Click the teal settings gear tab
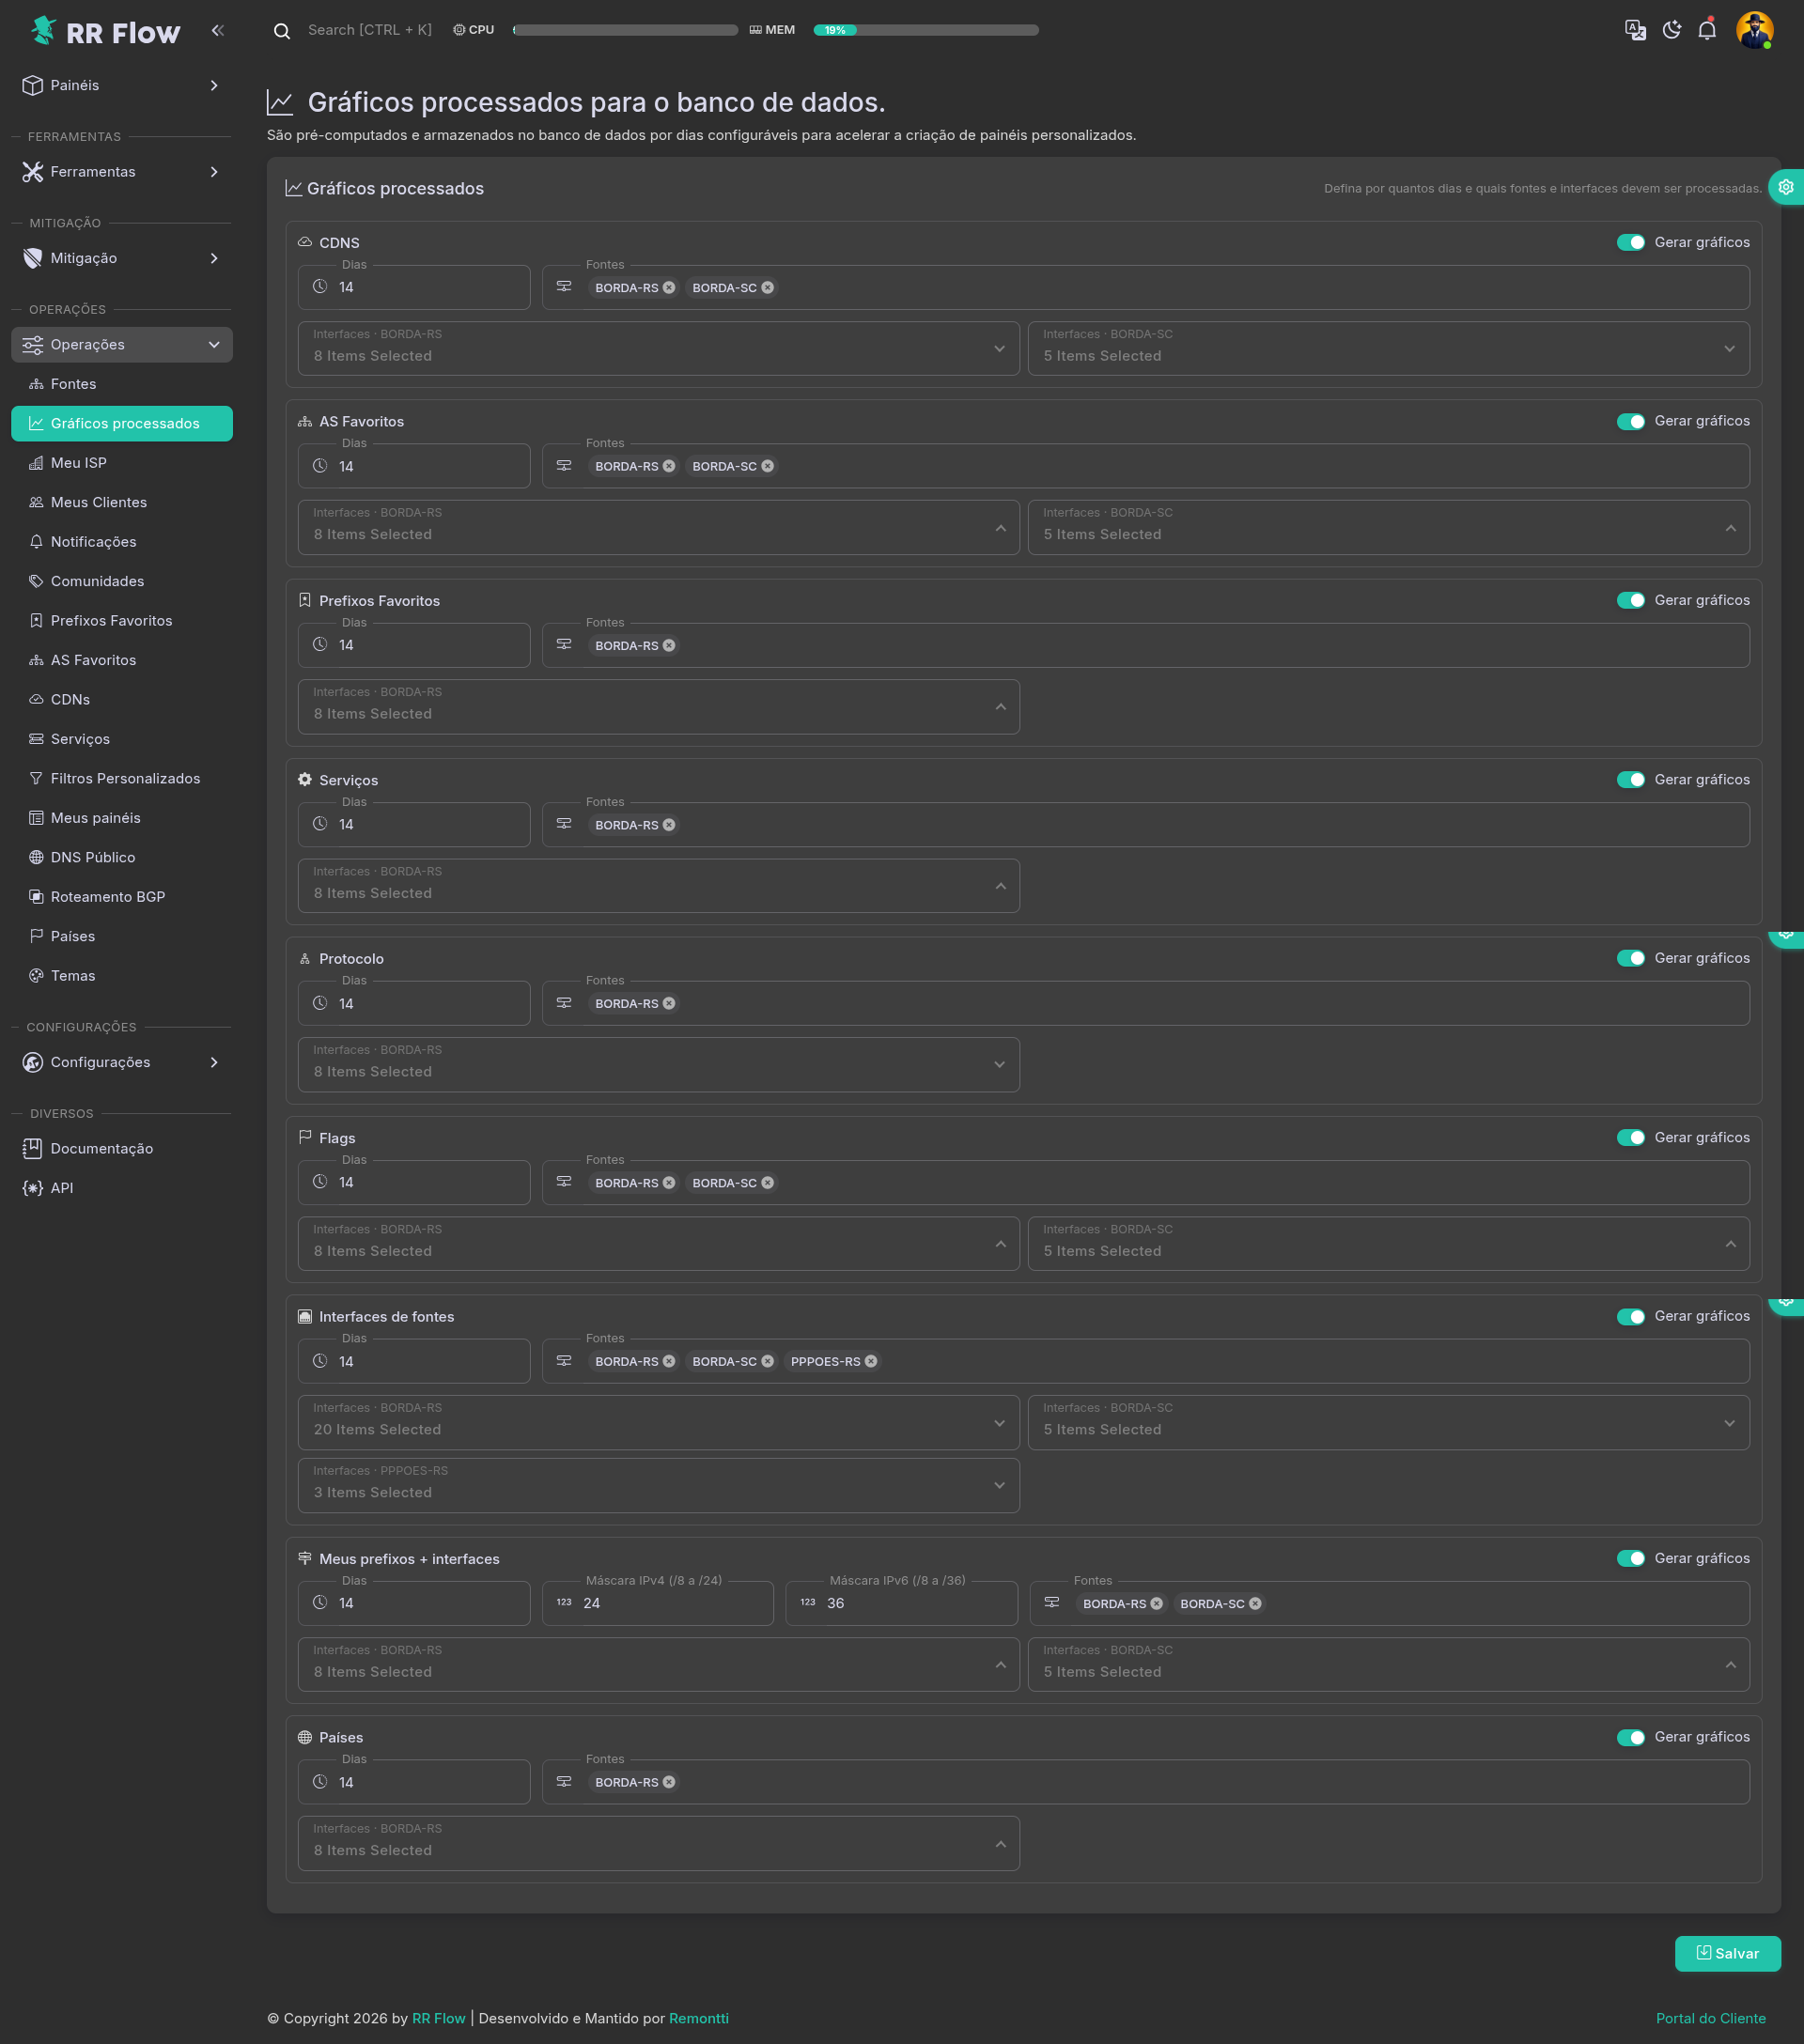Image resolution: width=1804 pixels, height=2044 pixels. pos(1785,187)
